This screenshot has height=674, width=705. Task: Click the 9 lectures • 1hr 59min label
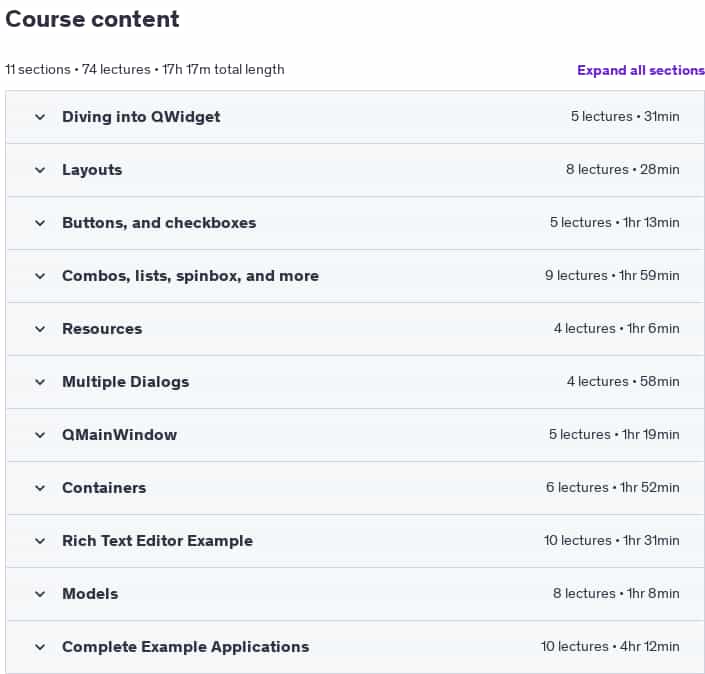[612, 276]
